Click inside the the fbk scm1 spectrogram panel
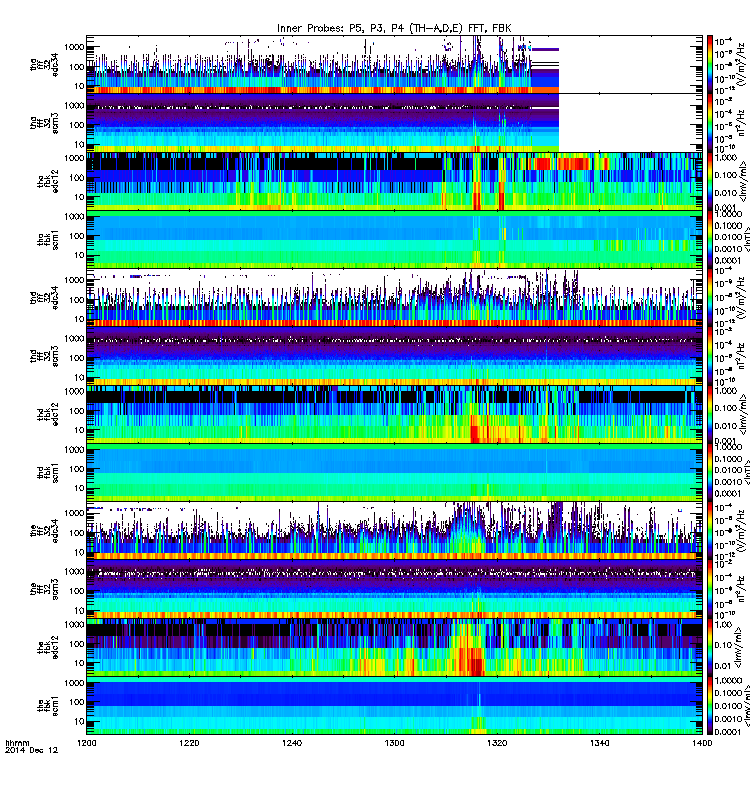750x800 pixels. point(394,706)
